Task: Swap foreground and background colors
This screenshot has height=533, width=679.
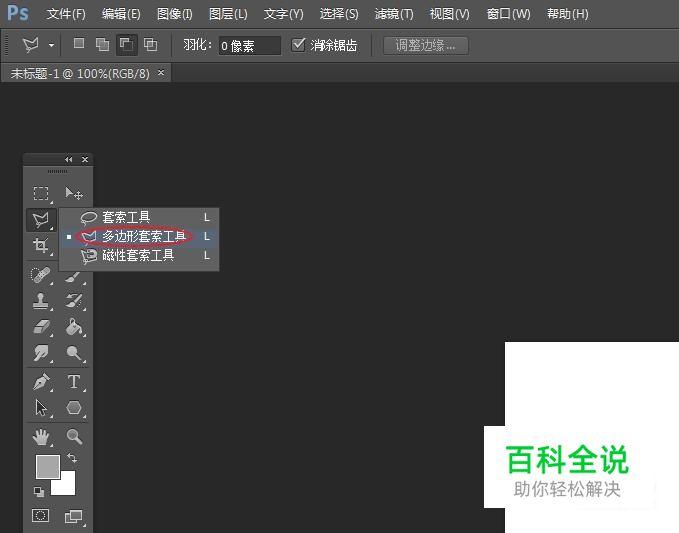Action: 72,458
